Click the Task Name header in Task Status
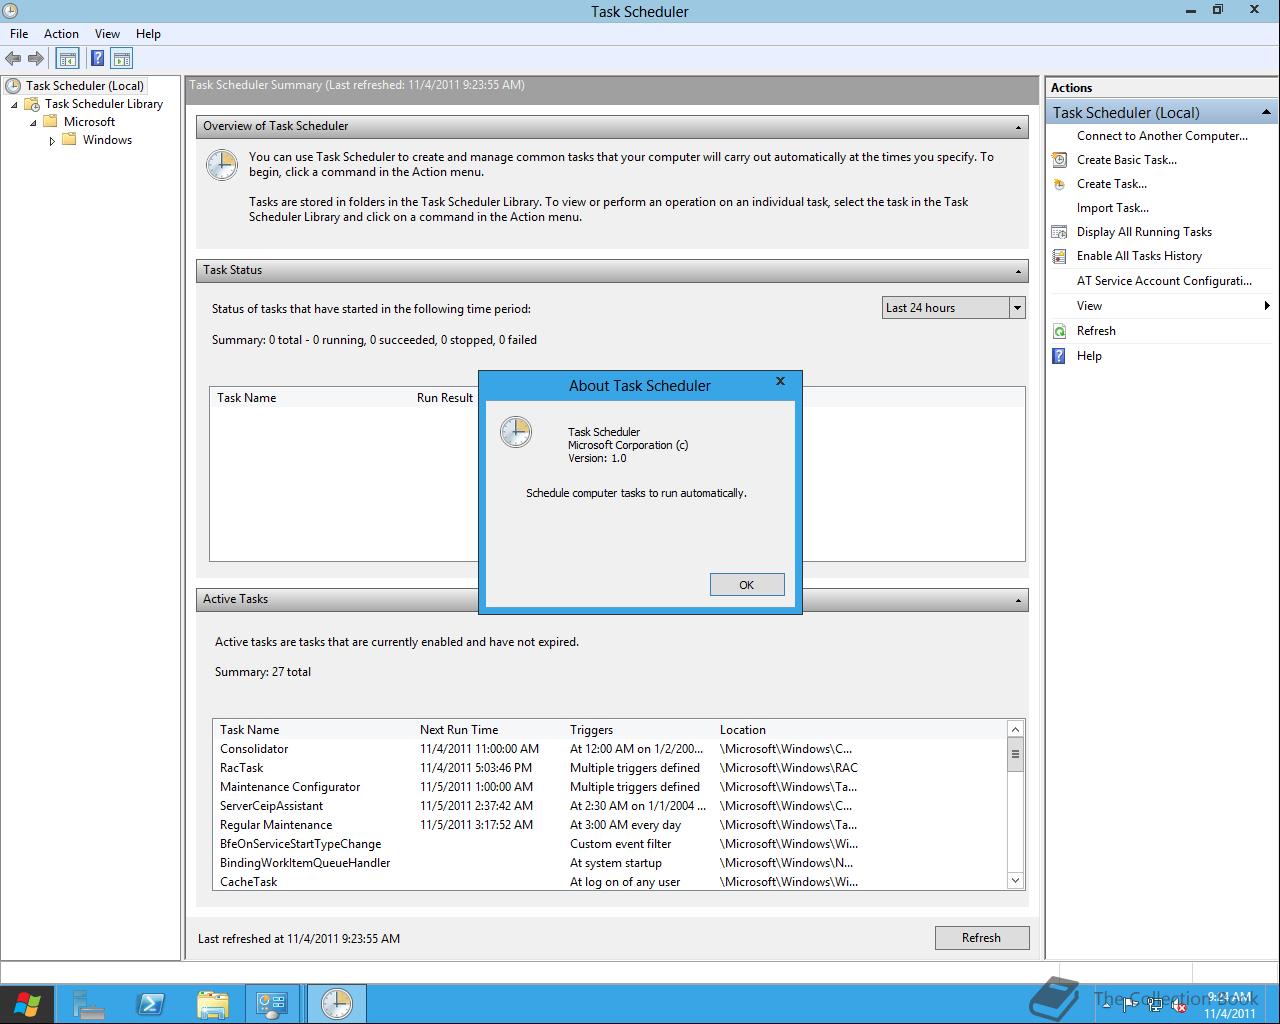Viewport: 1280px width, 1024px height. pos(246,398)
